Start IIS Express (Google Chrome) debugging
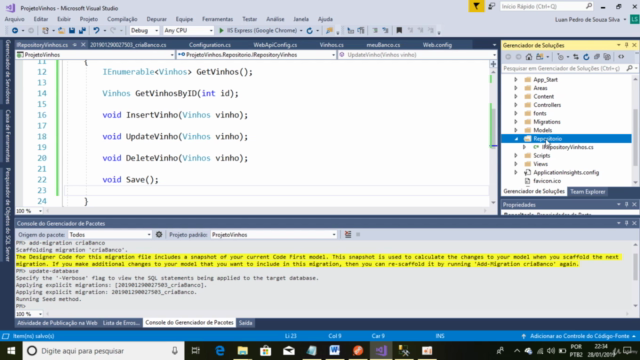The width and height of the screenshot is (640, 360). pos(258,31)
